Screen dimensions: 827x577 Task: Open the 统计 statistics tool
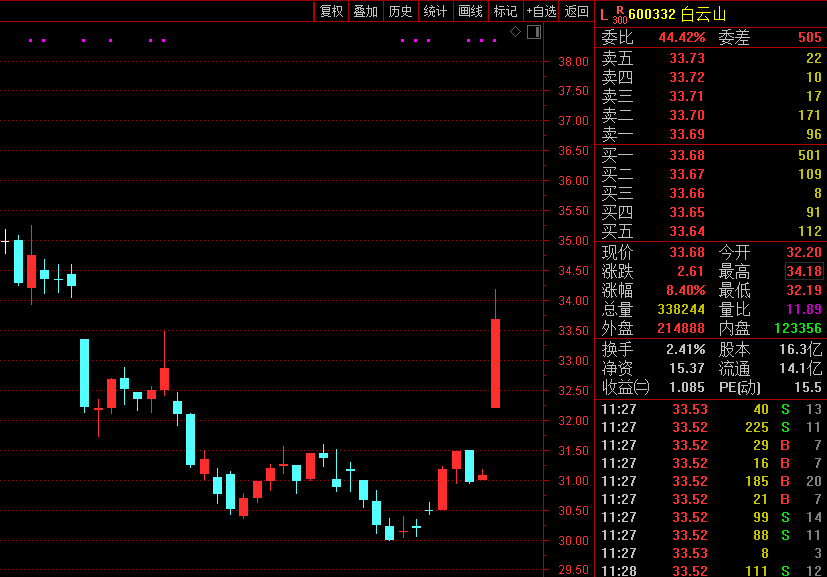(x=435, y=11)
